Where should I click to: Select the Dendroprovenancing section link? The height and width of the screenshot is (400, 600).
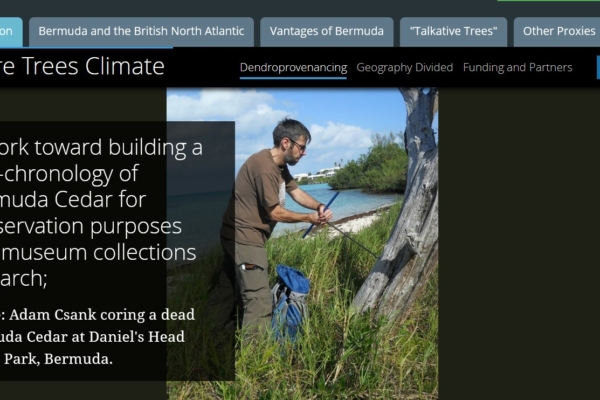pos(293,68)
